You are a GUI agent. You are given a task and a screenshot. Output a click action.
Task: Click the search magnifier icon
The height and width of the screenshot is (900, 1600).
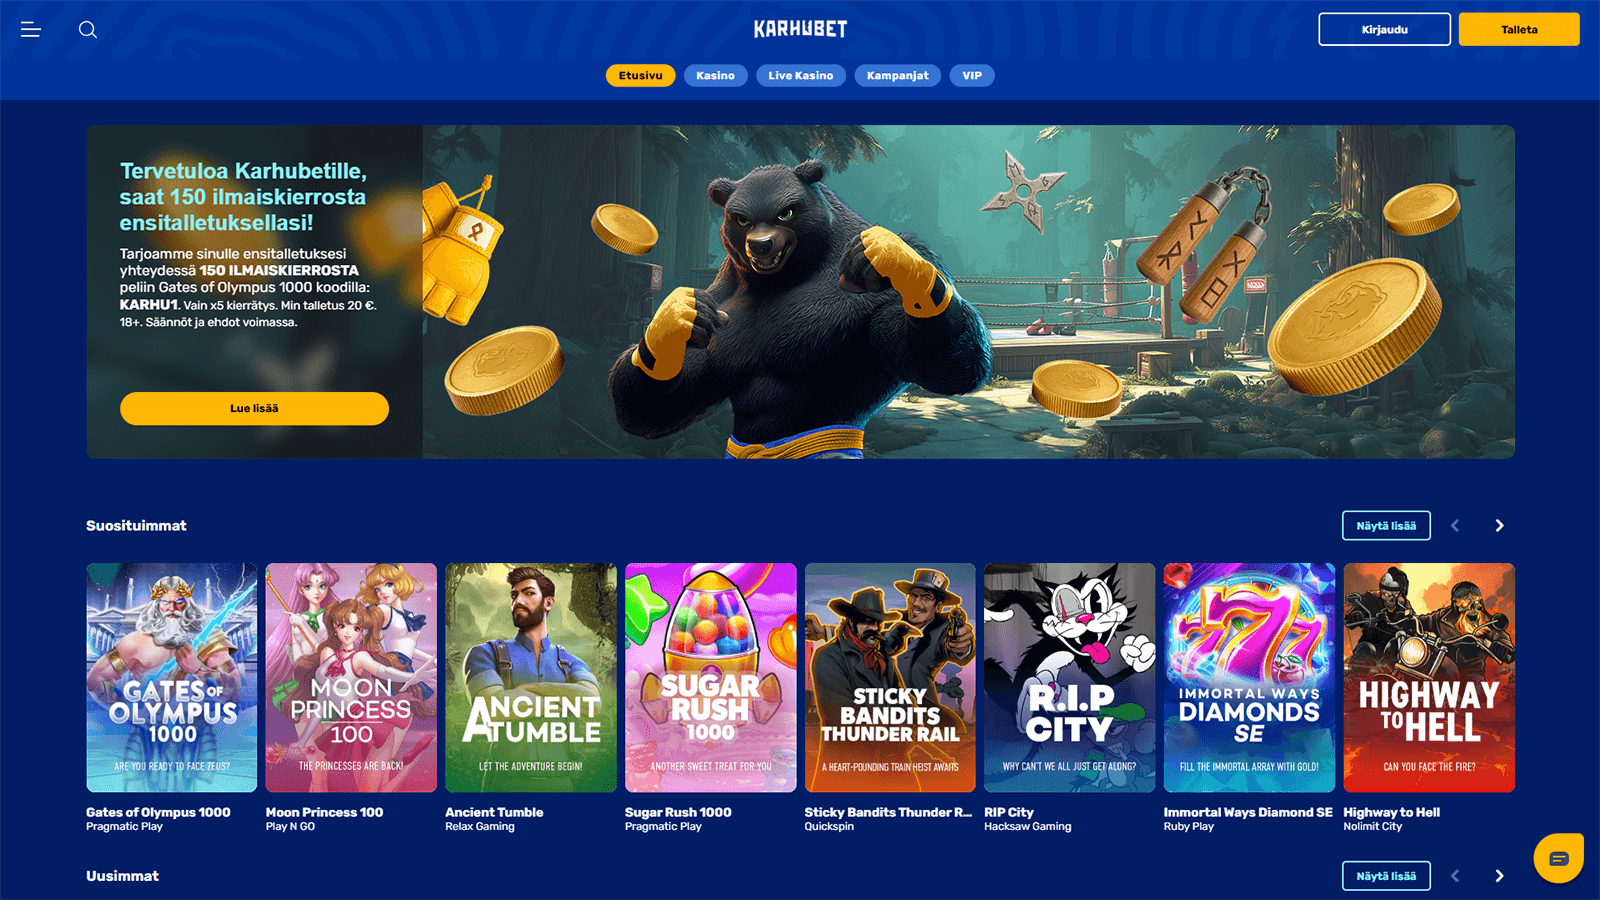click(x=88, y=30)
